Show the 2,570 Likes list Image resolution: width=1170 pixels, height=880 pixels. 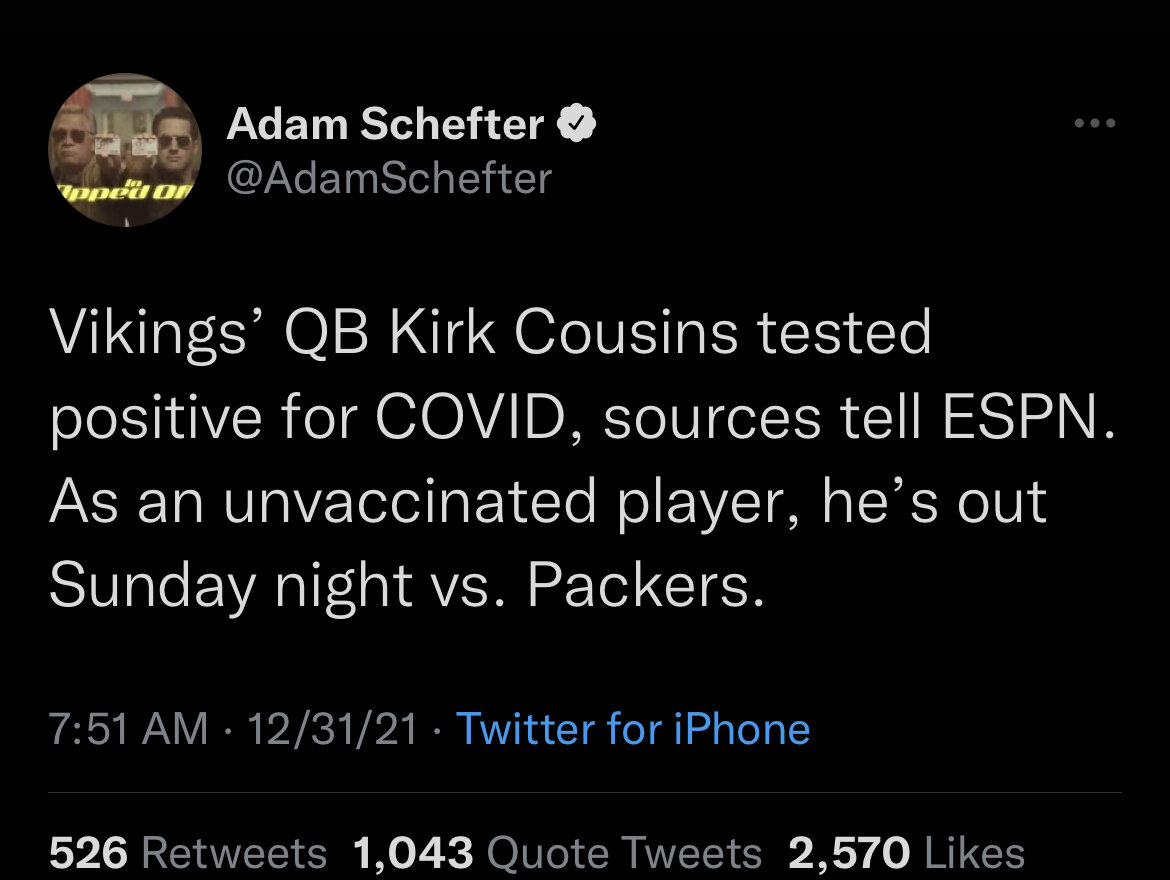[907, 852]
